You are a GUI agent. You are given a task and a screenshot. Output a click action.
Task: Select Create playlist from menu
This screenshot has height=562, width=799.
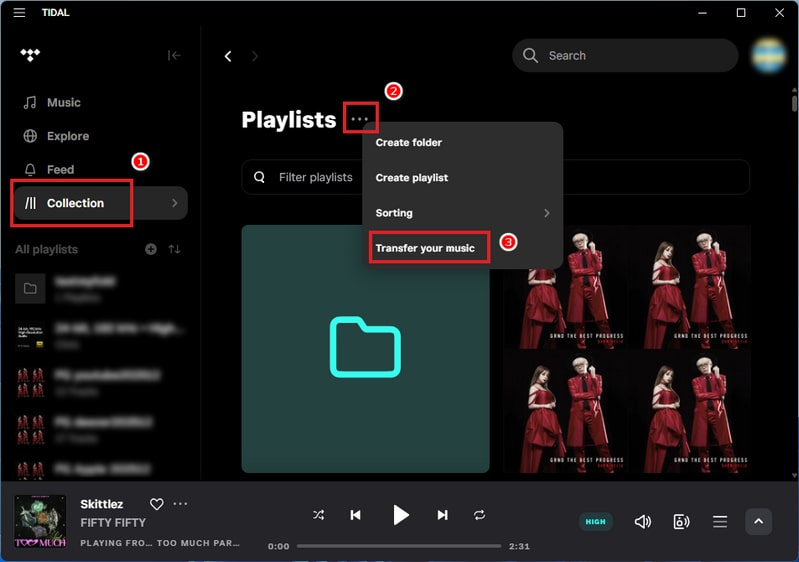point(412,178)
